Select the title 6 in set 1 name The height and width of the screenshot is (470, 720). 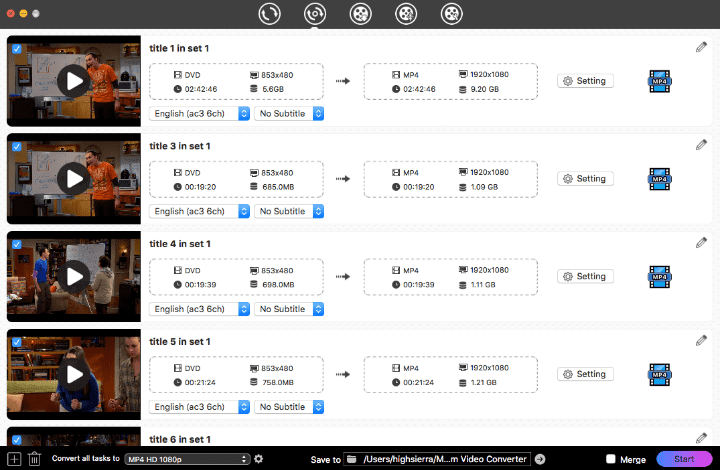(x=180, y=439)
